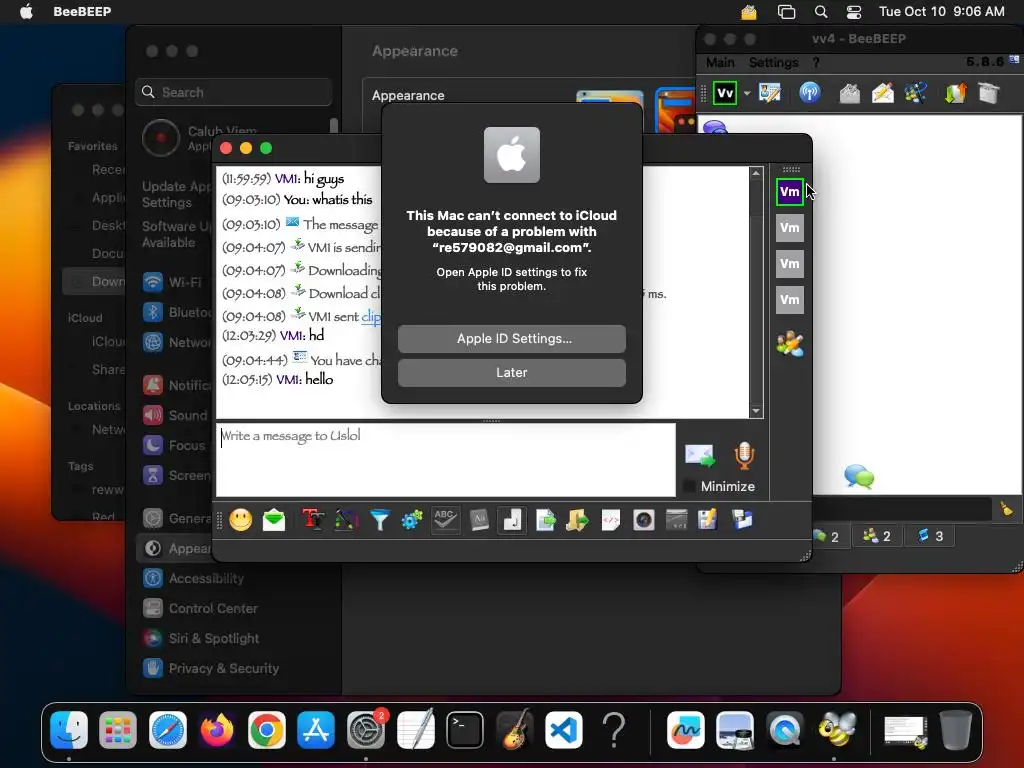This screenshot has width=1024, height=768.
Task: Click the BeeBEEP bee icon in Dock
Action: tap(837, 729)
